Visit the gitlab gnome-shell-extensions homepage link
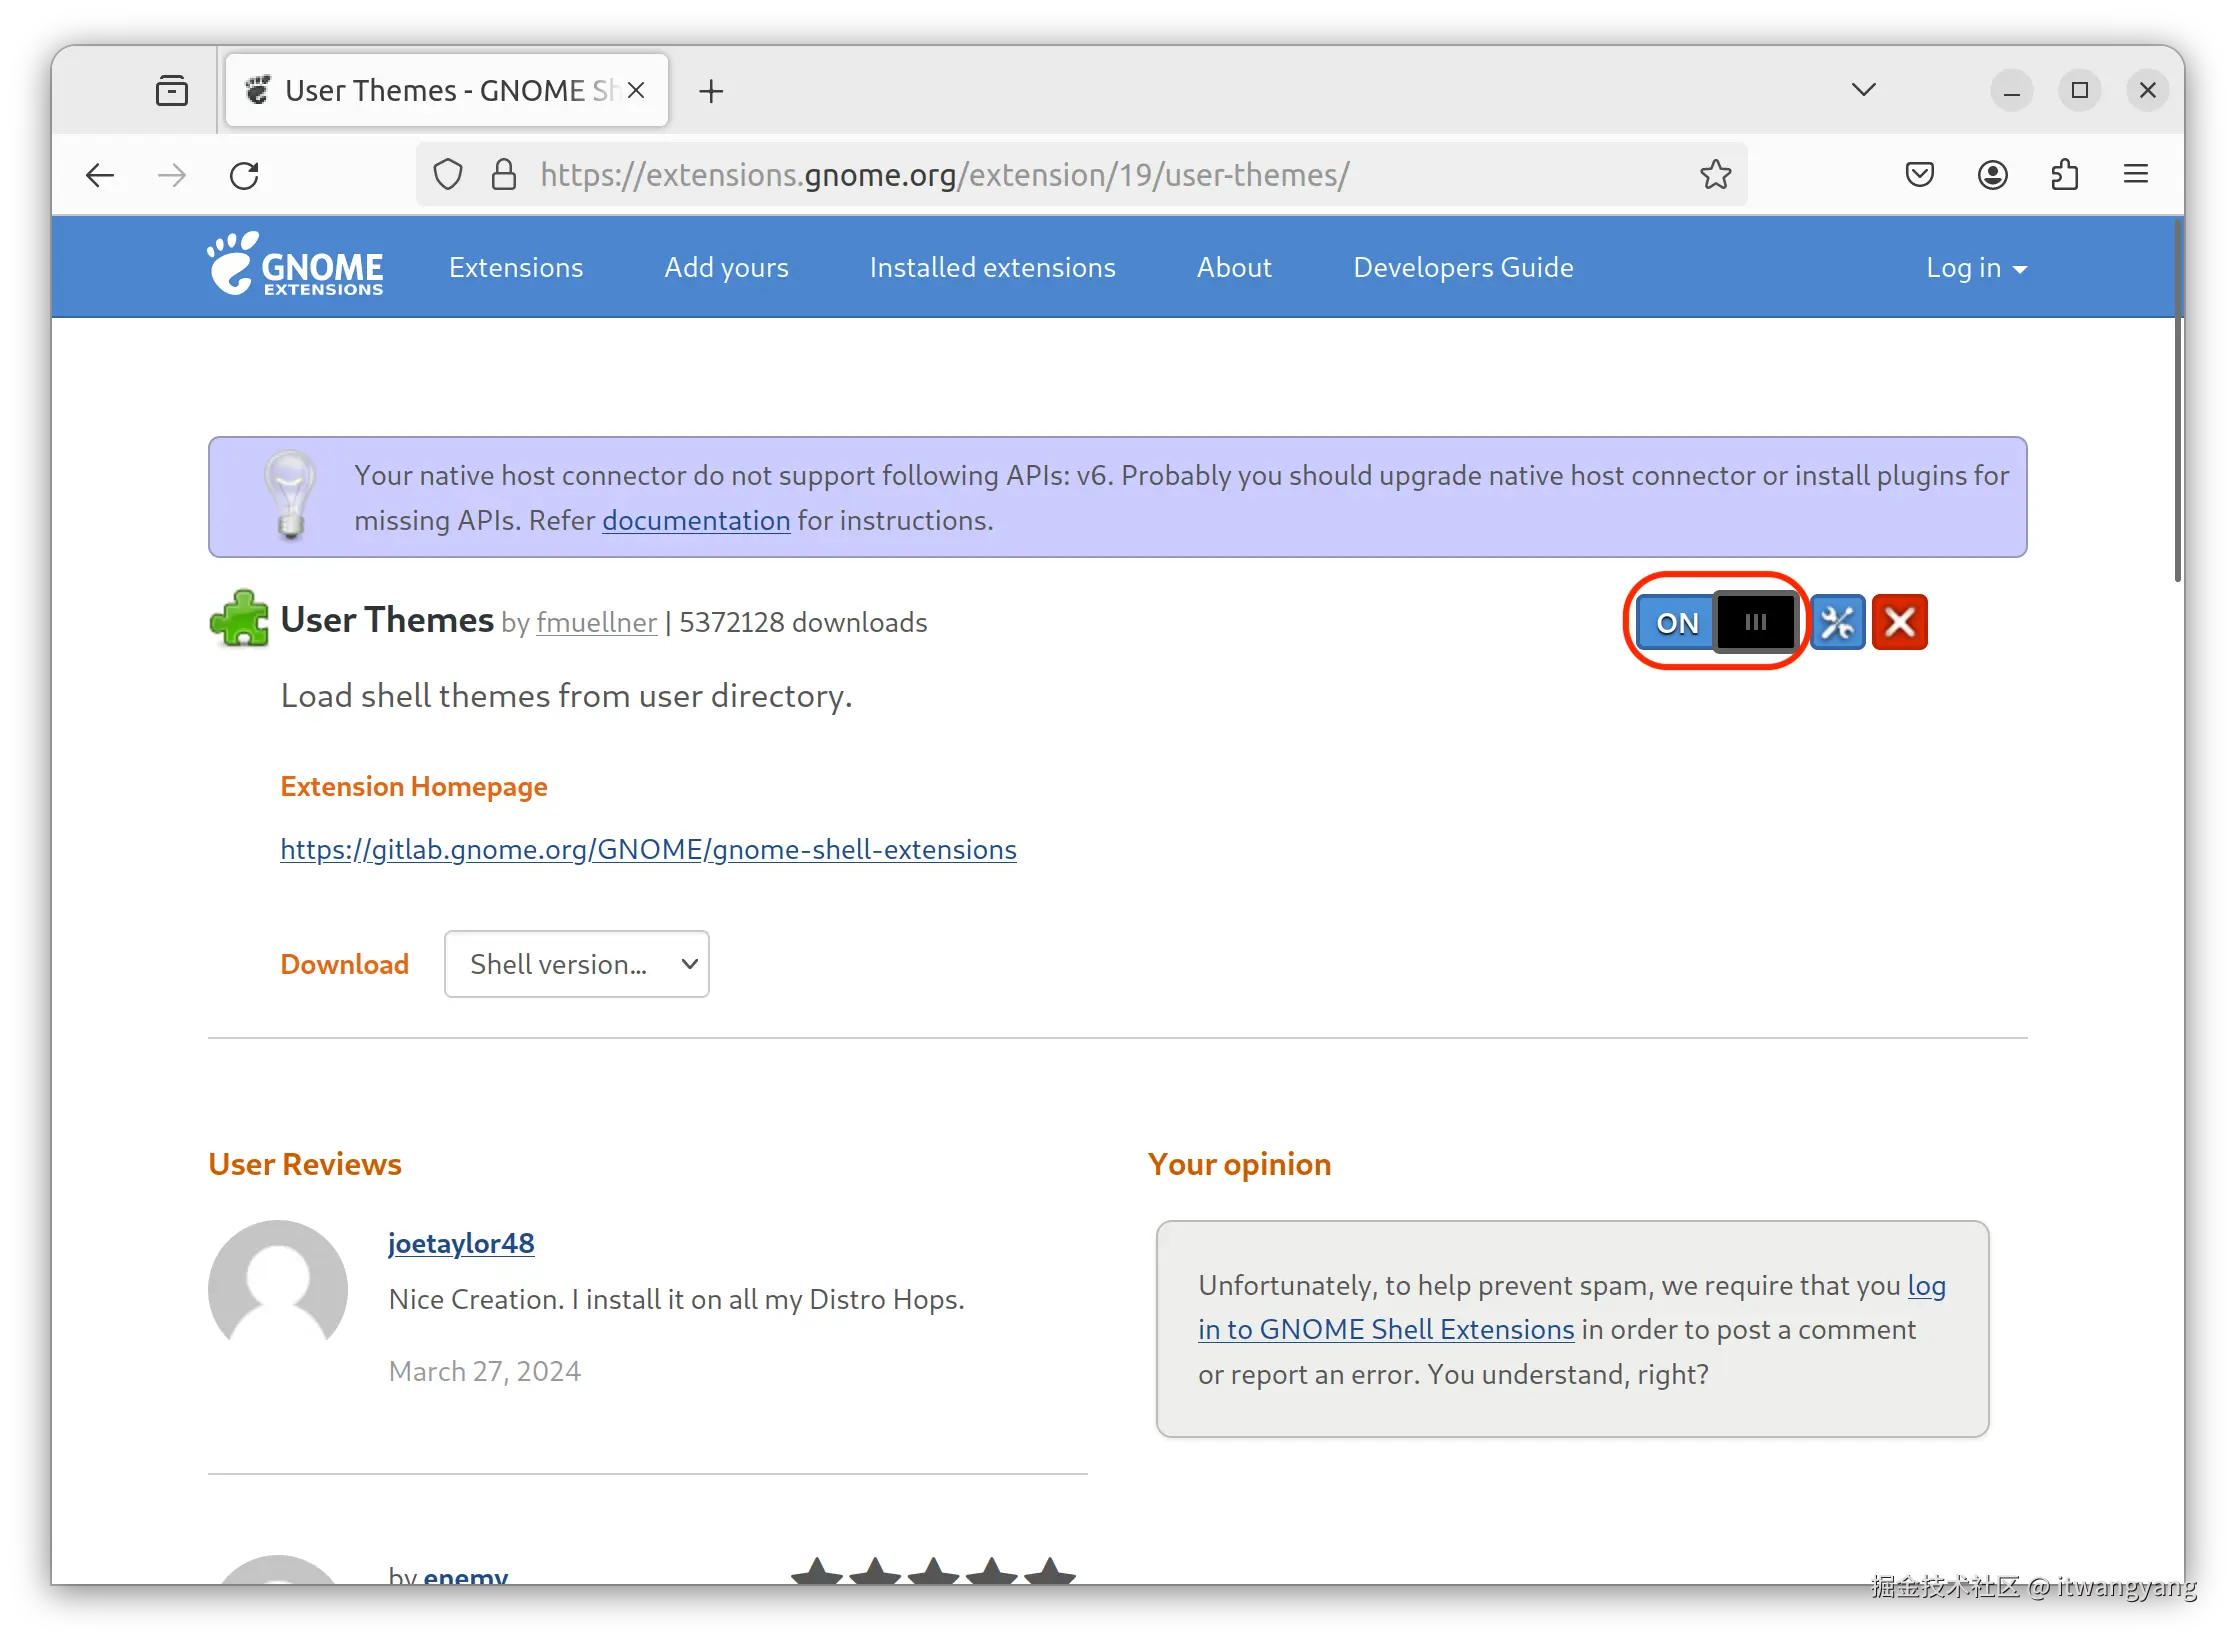2236x1642 pixels. 648,849
